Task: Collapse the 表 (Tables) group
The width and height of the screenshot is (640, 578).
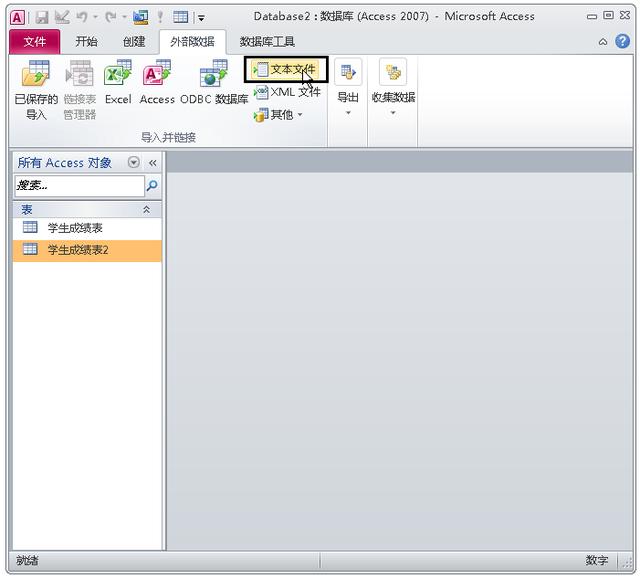Action: coord(146,210)
